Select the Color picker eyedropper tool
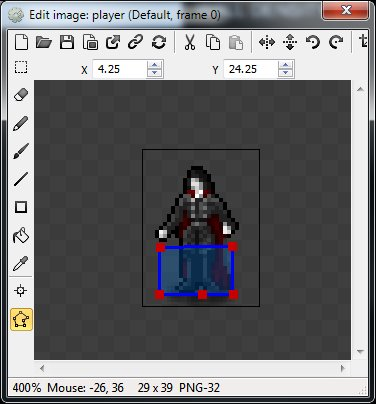 [21, 263]
